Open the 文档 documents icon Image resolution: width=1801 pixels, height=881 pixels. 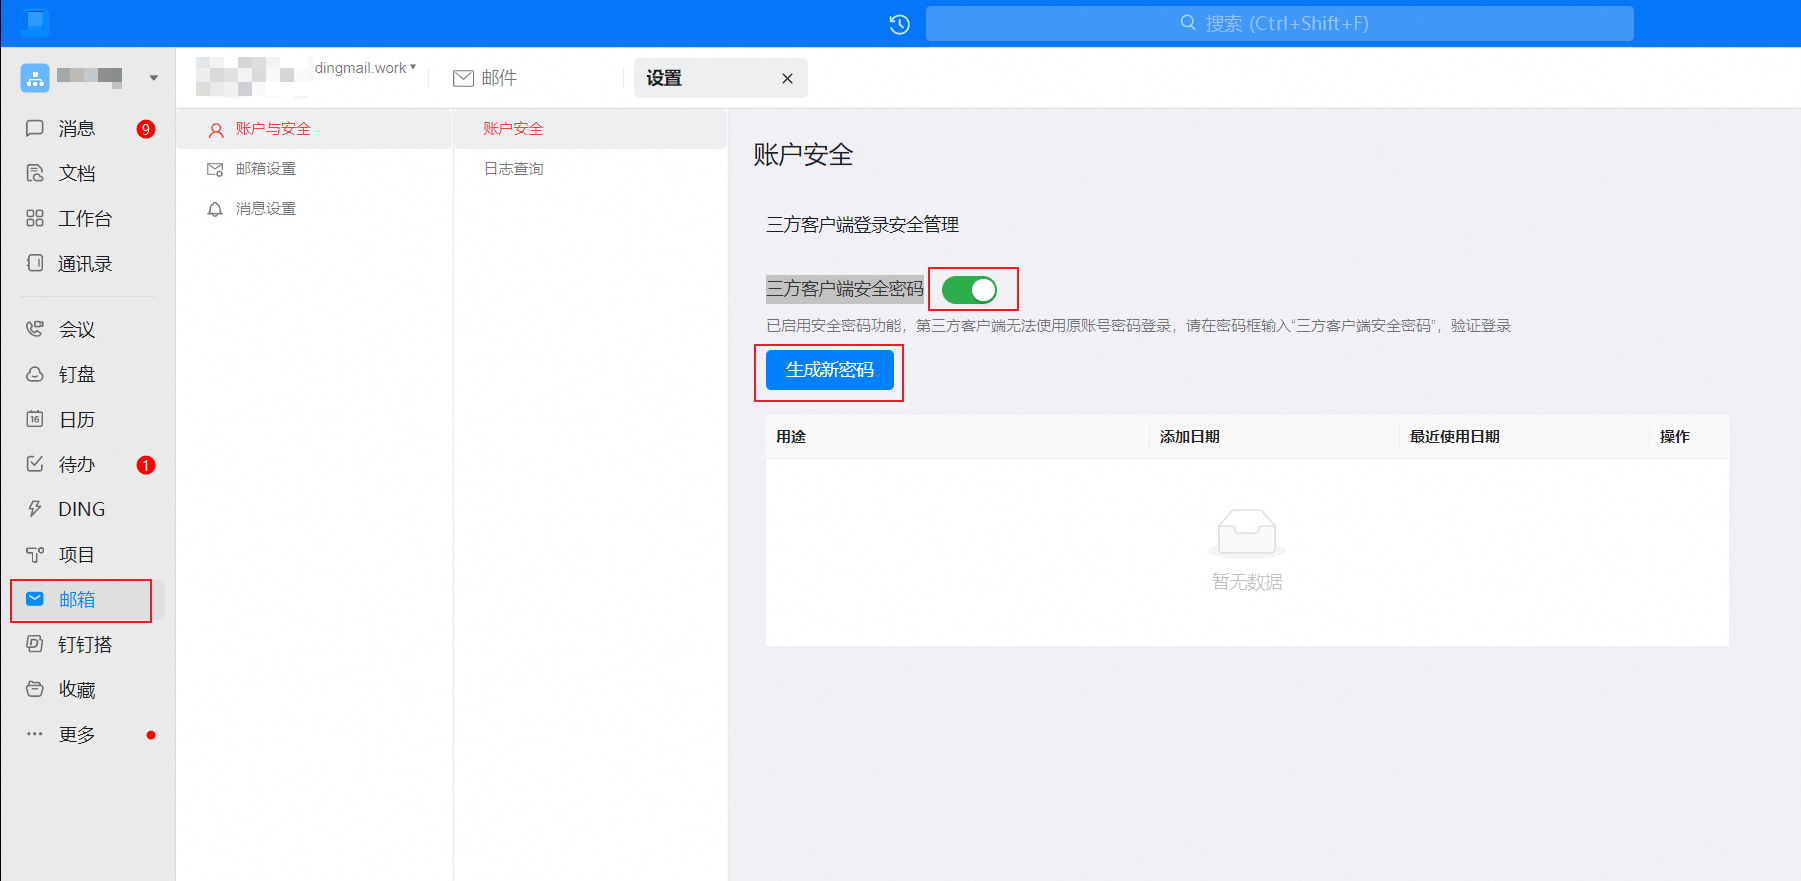(x=35, y=173)
